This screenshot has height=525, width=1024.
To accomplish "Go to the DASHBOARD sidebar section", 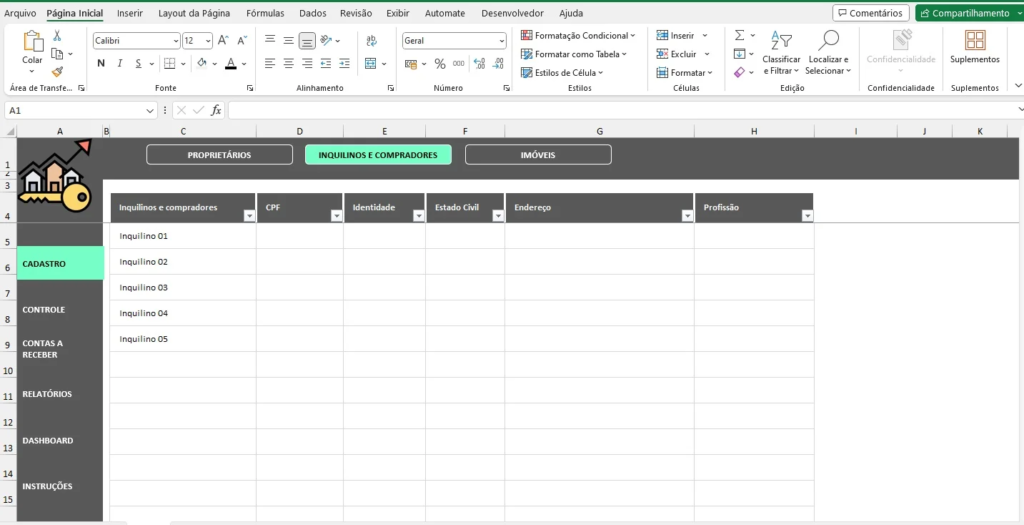I will (x=48, y=440).
